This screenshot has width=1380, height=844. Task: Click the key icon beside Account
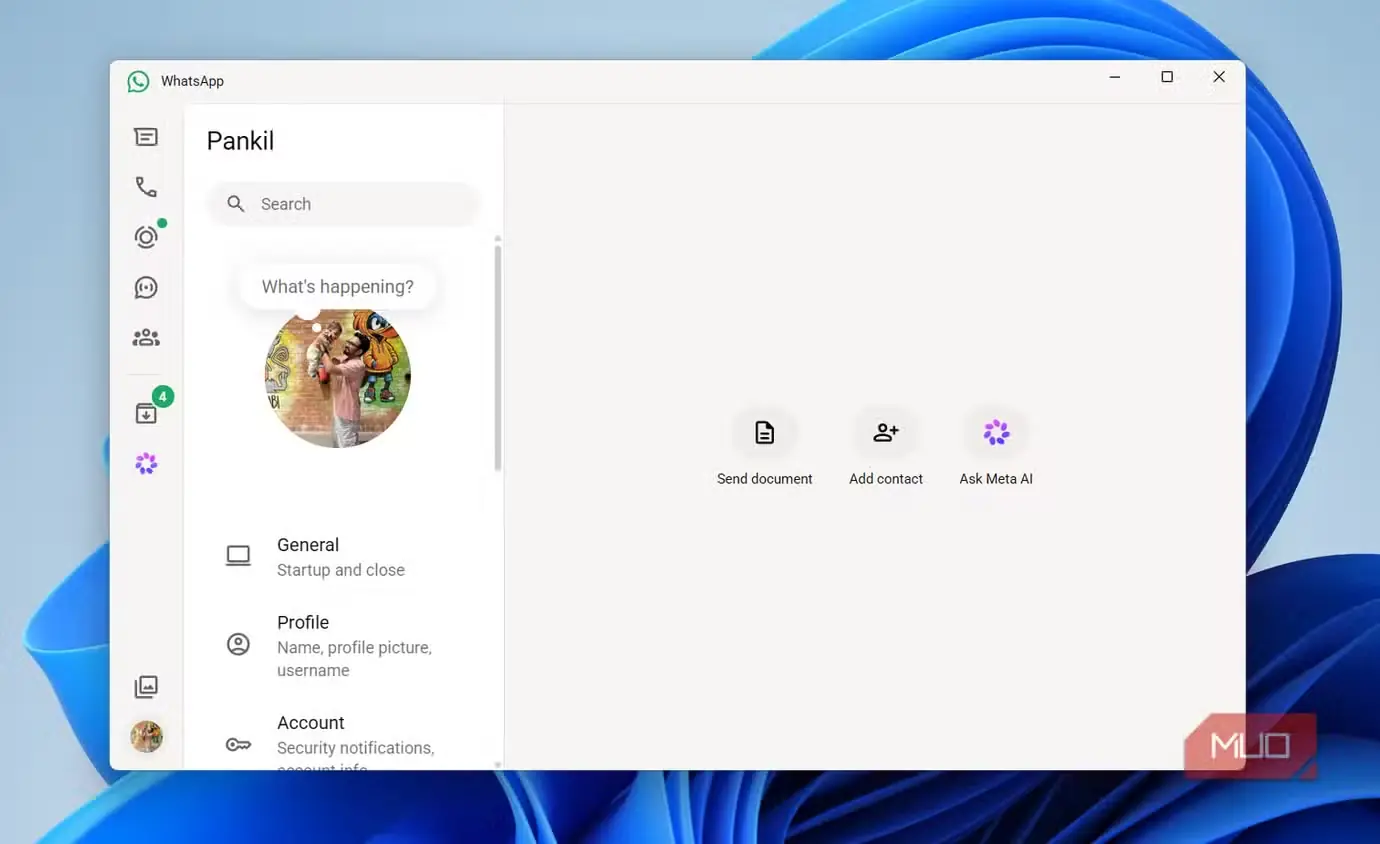(238, 744)
